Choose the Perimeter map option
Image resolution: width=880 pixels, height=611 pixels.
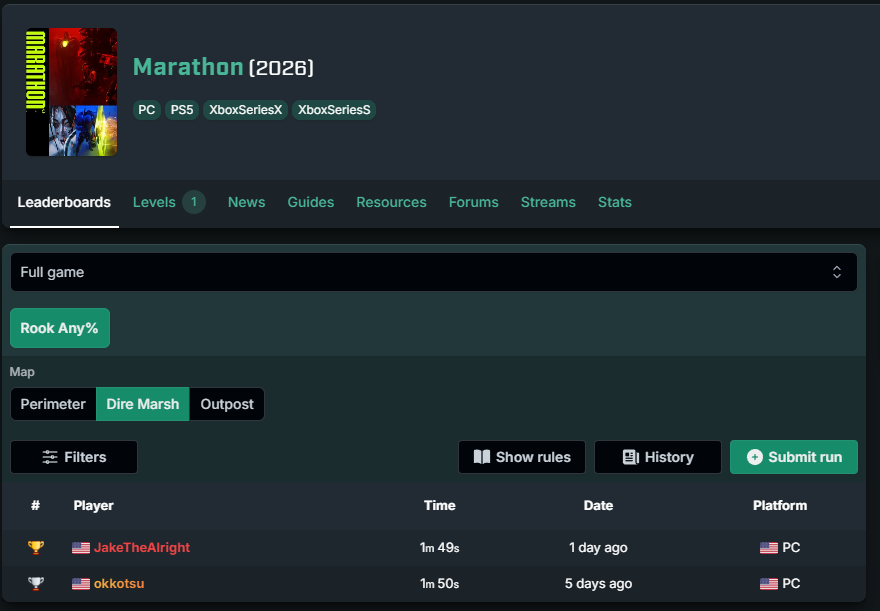(x=53, y=404)
